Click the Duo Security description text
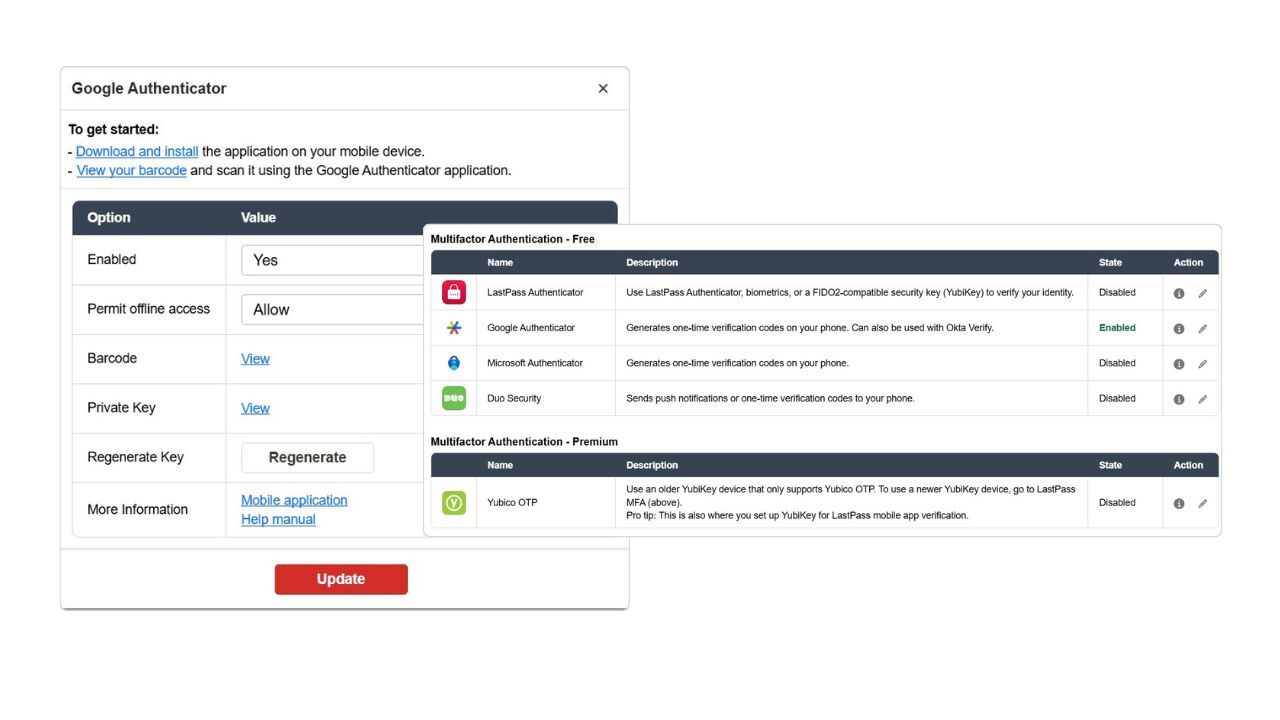The height and width of the screenshot is (720, 1280). (770, 398)
